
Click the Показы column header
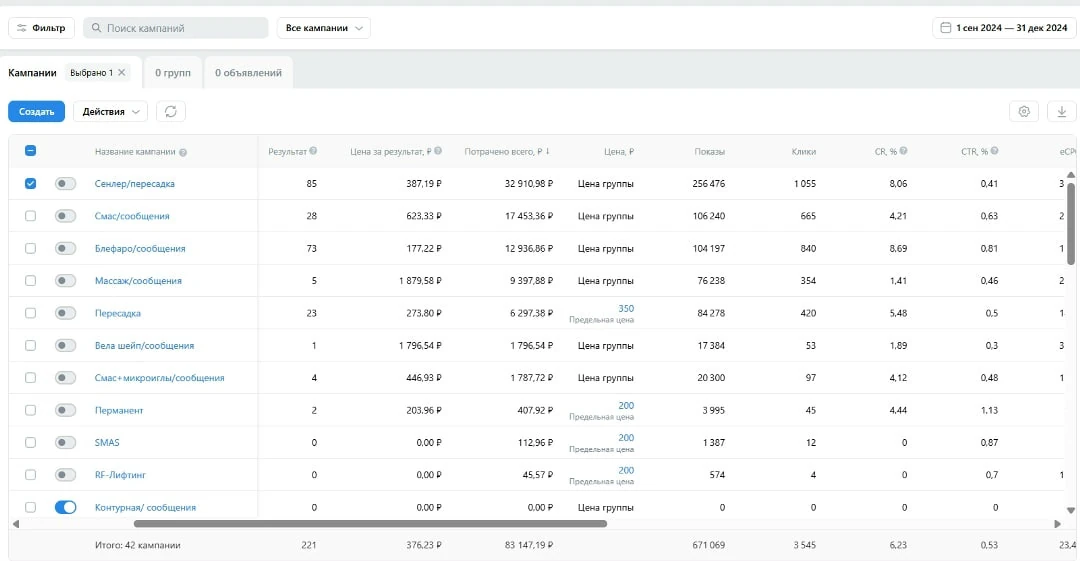click(x=709, y=152)
